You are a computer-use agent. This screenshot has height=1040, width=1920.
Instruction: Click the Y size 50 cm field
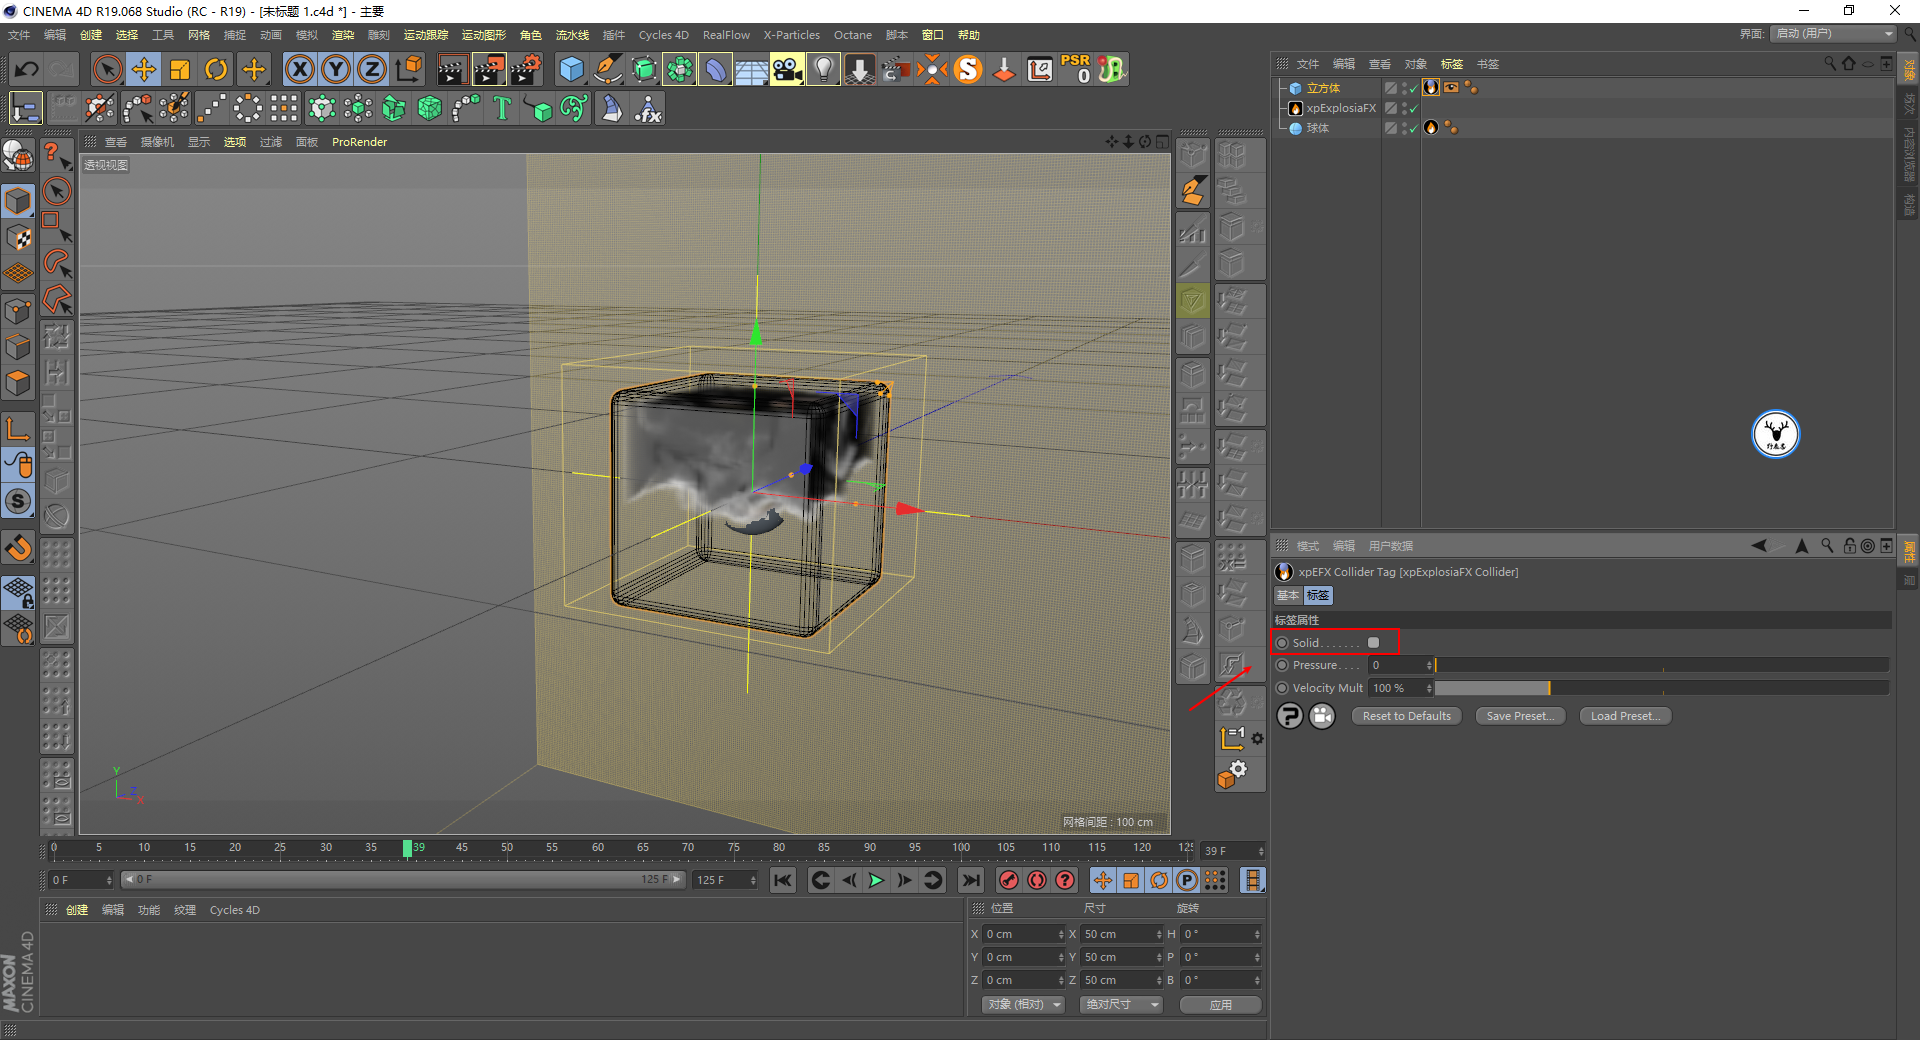point(1122,957)
